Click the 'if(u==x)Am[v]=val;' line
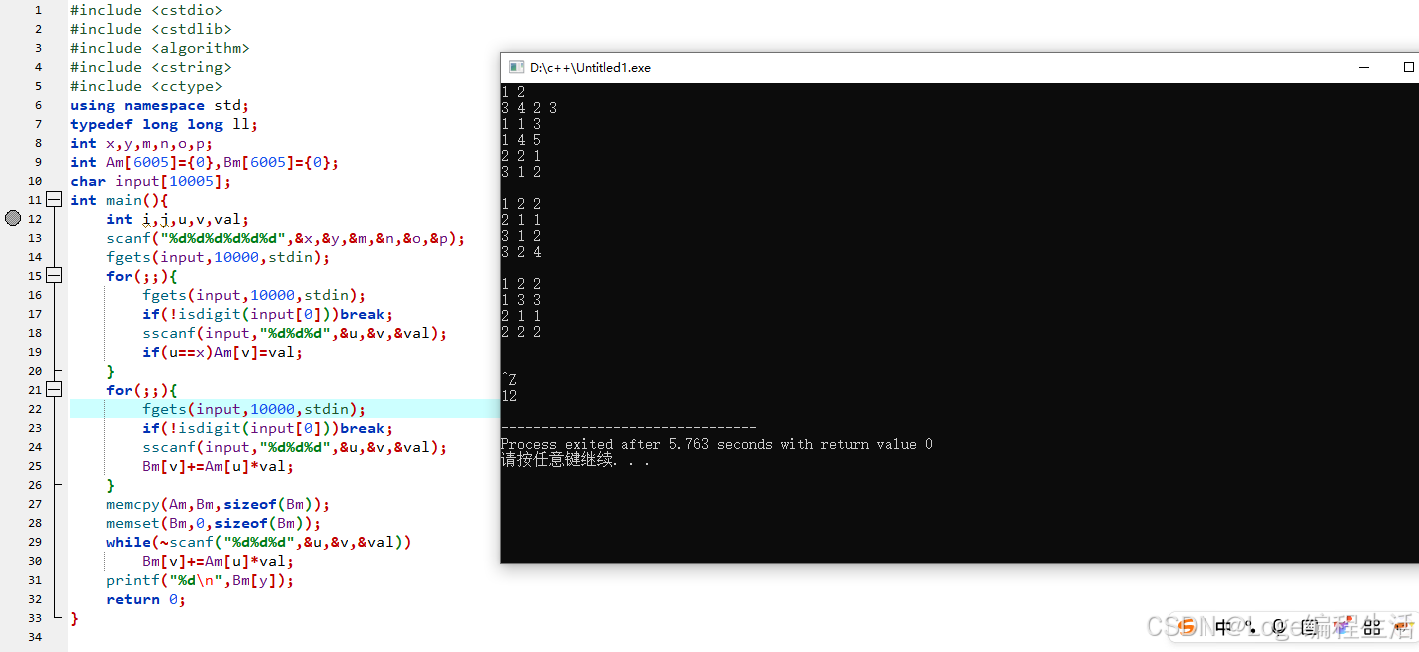This screenshot has width=1419, height=652. pyautogui.click(x=222, y=352)
